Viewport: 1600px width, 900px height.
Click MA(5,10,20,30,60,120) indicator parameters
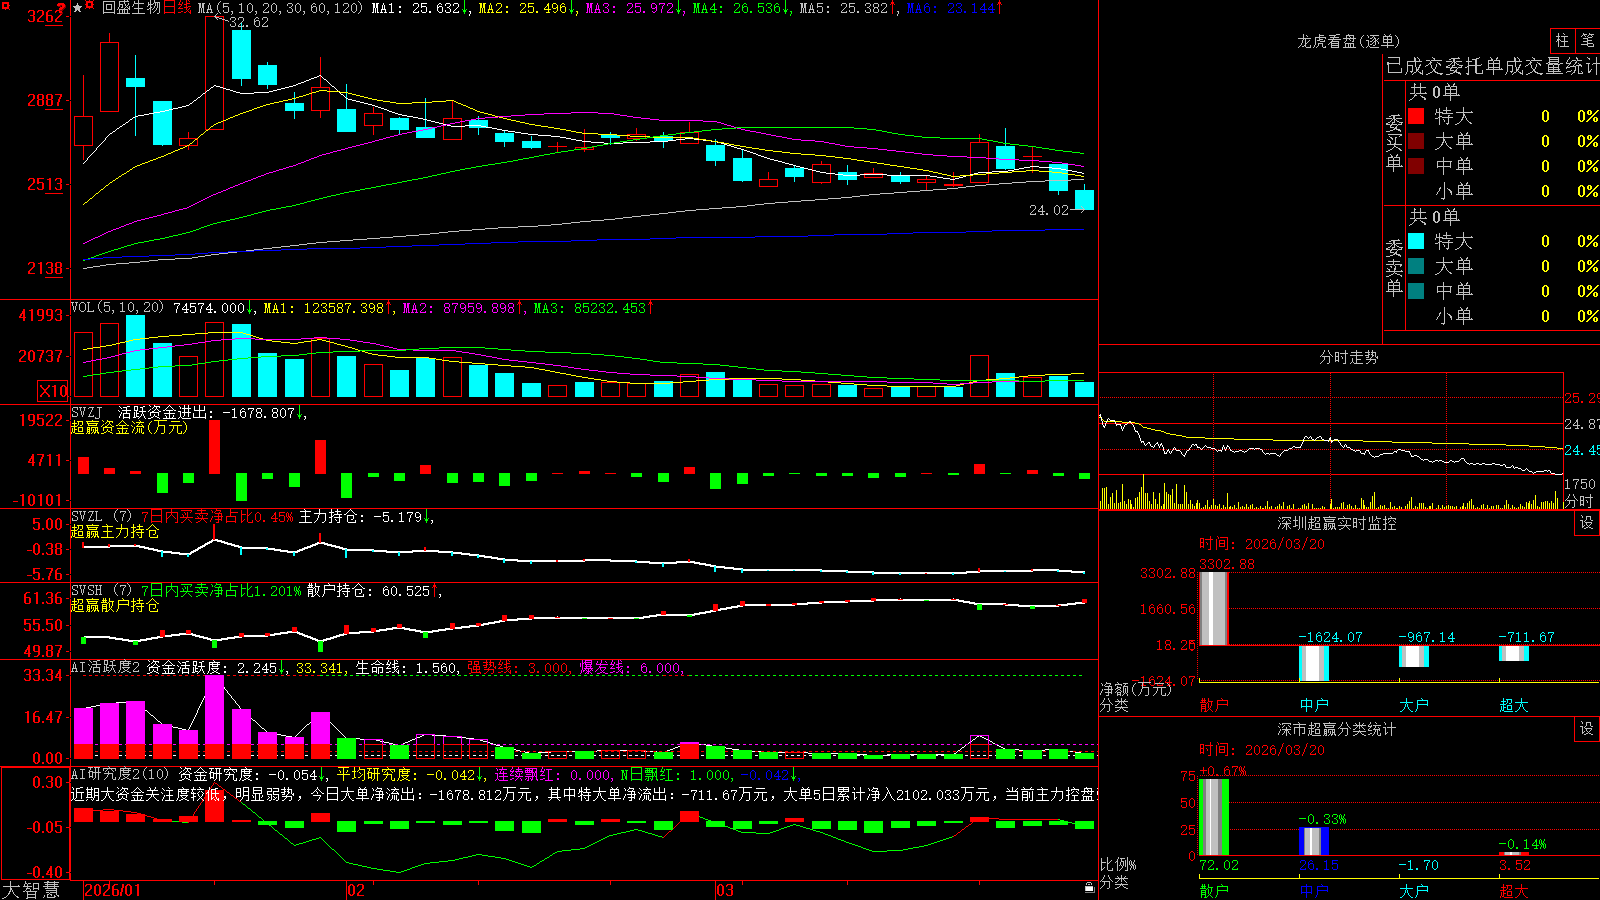(x=281, y=8)
